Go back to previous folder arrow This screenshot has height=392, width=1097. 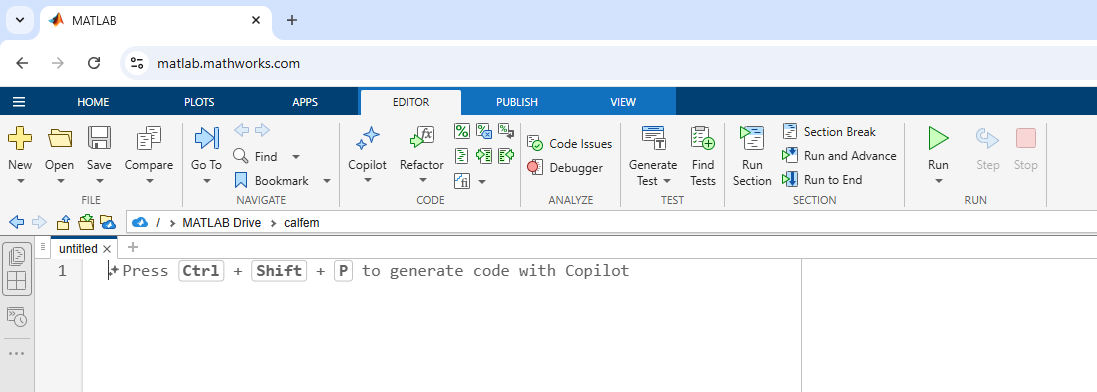(17, 223)
